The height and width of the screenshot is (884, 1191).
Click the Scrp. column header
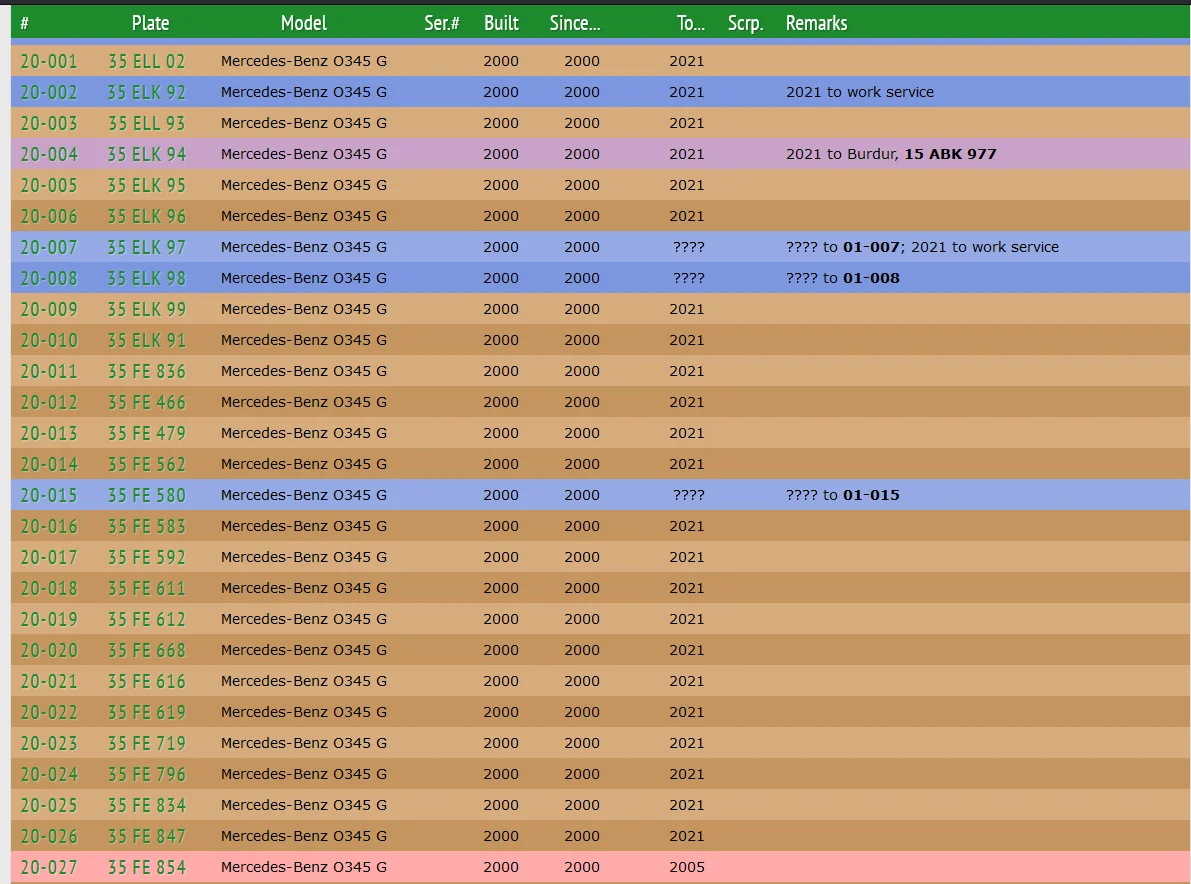[x=745, y=23]
